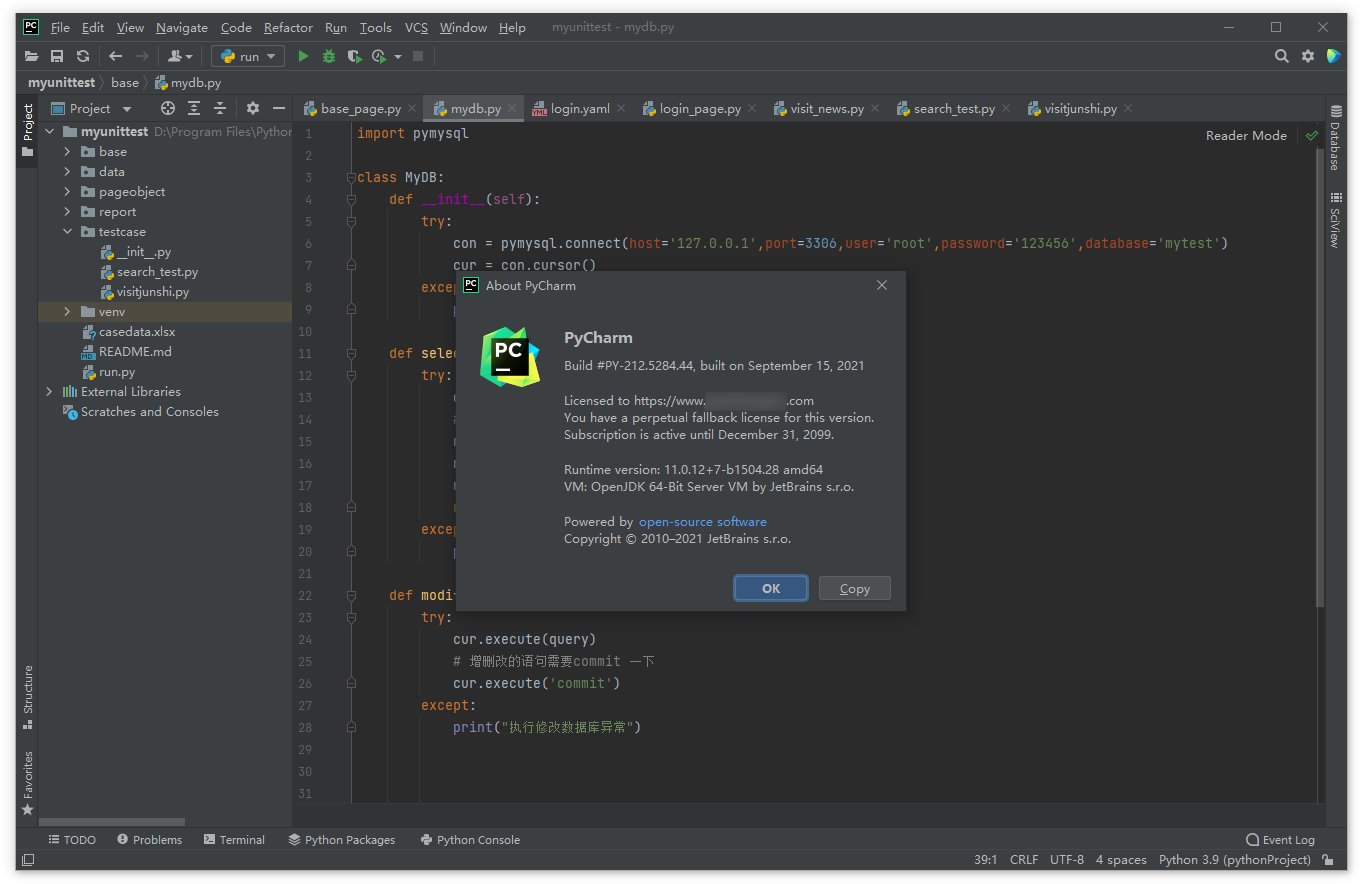Open Project panel options gear
This screenshot has width=1361, height=884.
(x=253, y=108)
